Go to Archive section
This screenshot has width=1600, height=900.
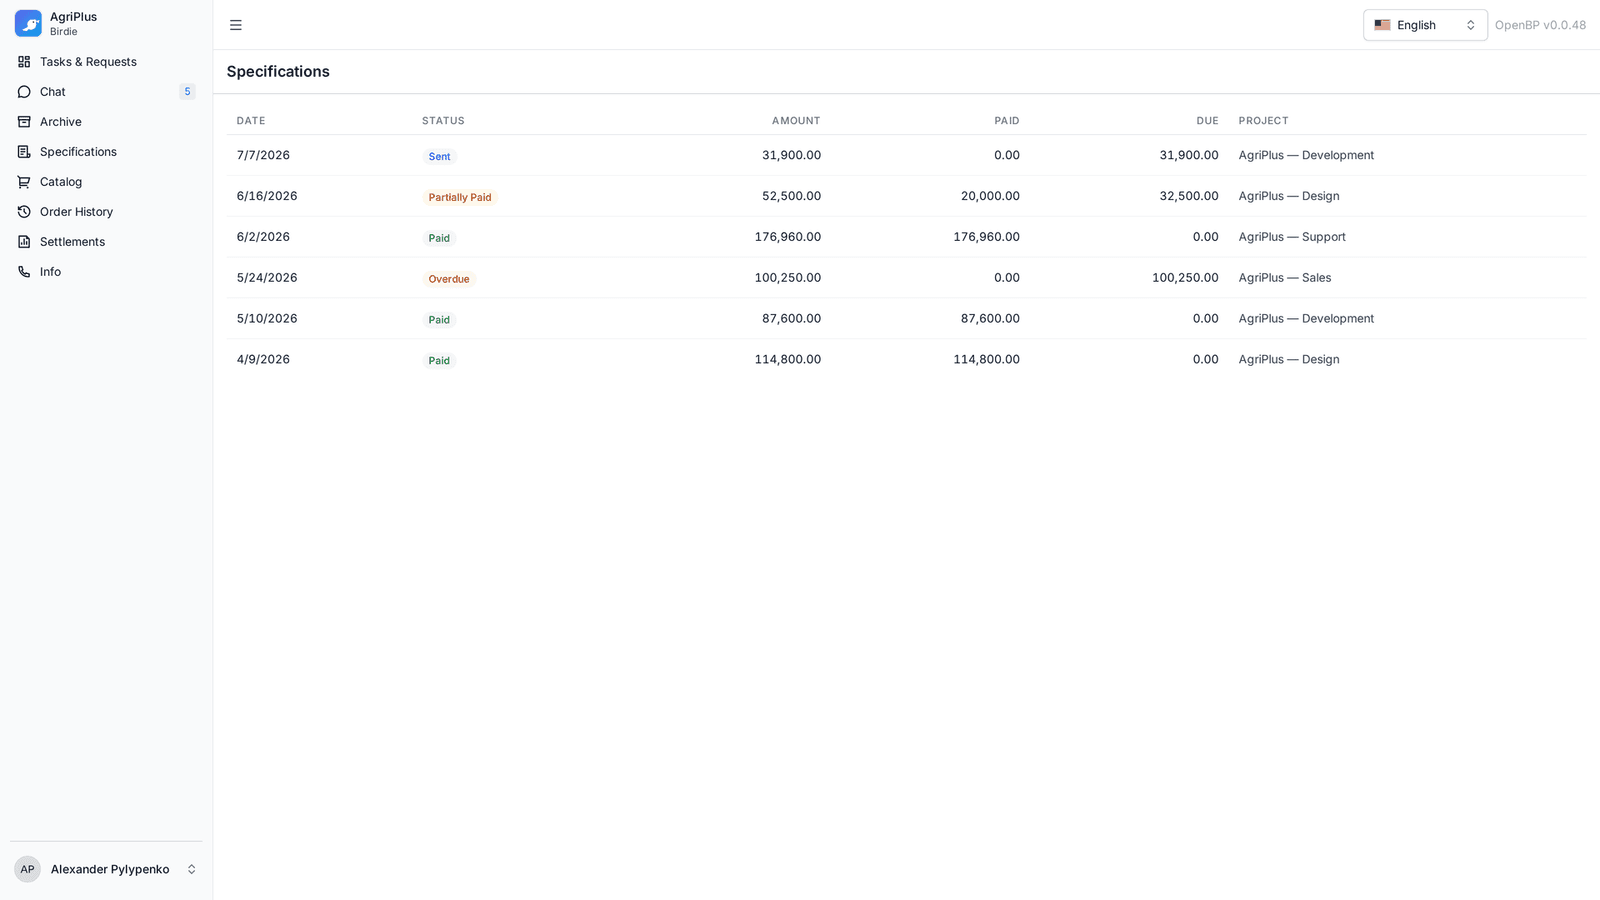(106, 122)
